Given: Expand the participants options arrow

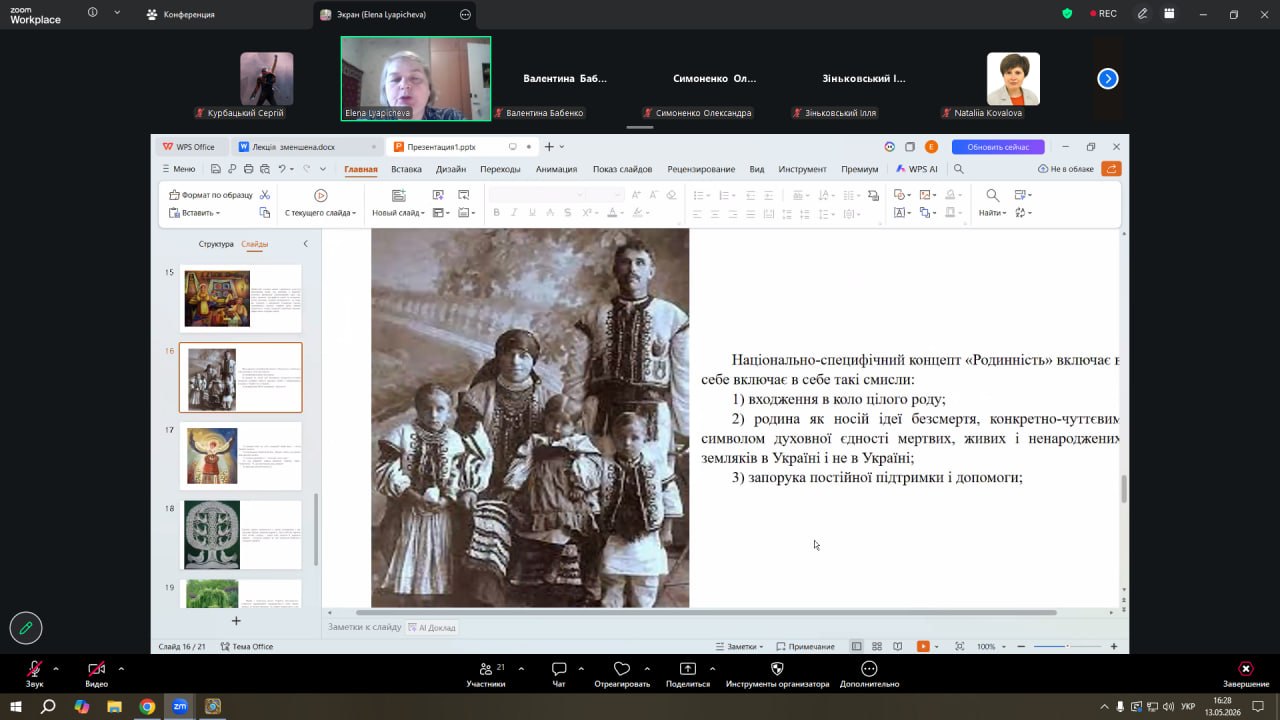Looking at the screenshot, I should click(521, 668).
